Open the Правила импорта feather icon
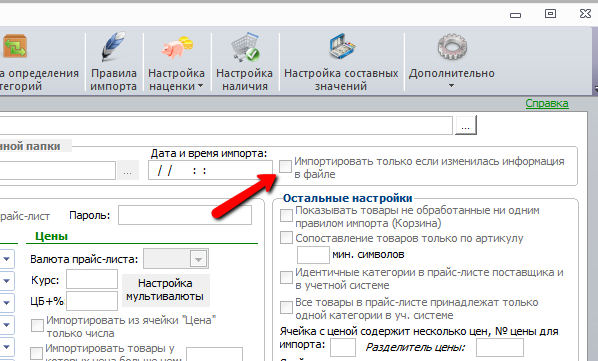The width and height of the screenshot is (598, 361). pos(114,47)
